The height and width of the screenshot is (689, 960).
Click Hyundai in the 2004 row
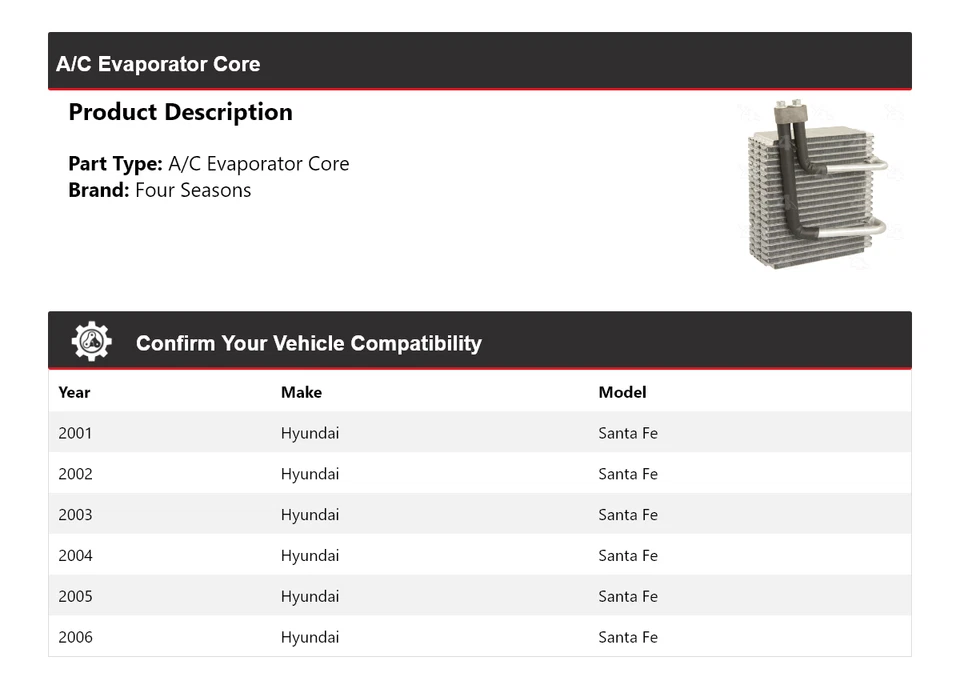click(x=310, y=556)
